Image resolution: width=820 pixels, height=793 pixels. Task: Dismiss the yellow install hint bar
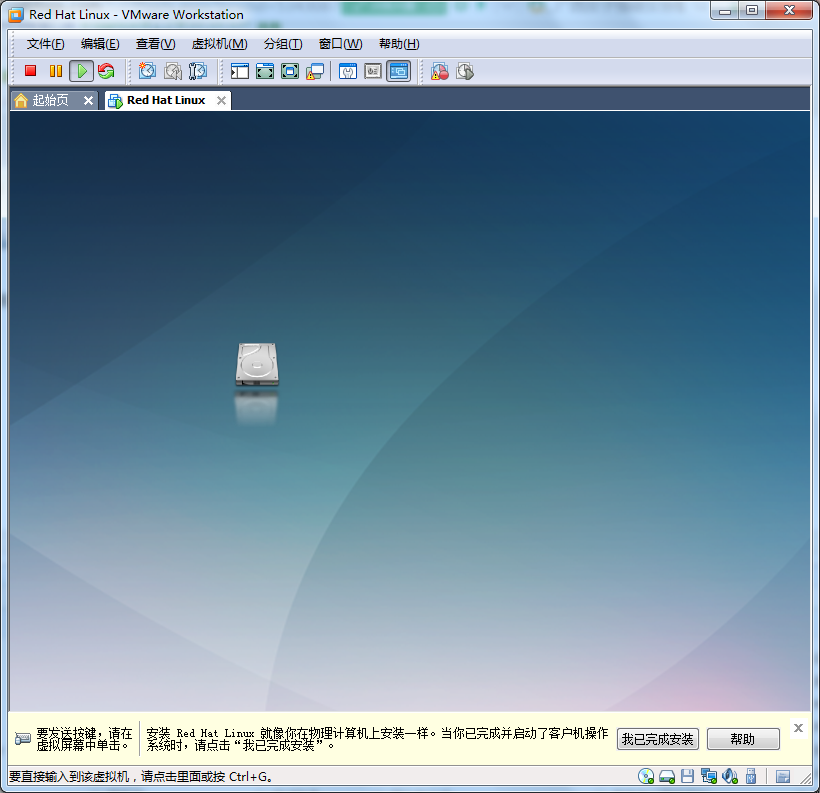tap(798, 728)
